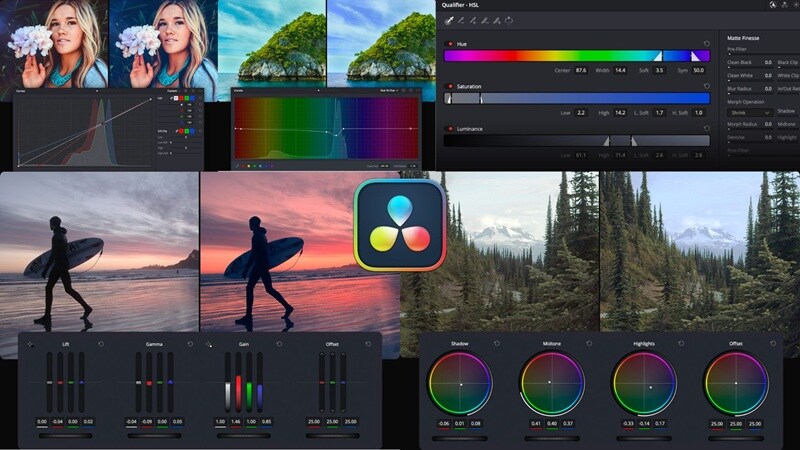
Task: Select the green swatch below Hue curve
Action: click(255, 166)
